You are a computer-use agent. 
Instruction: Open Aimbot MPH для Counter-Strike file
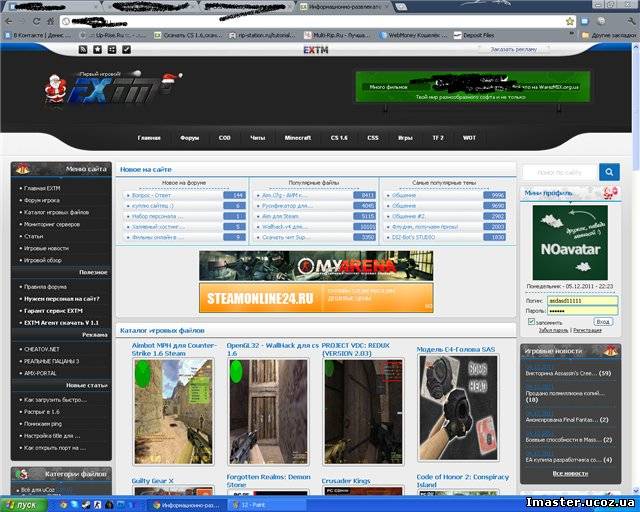[174, 349]
